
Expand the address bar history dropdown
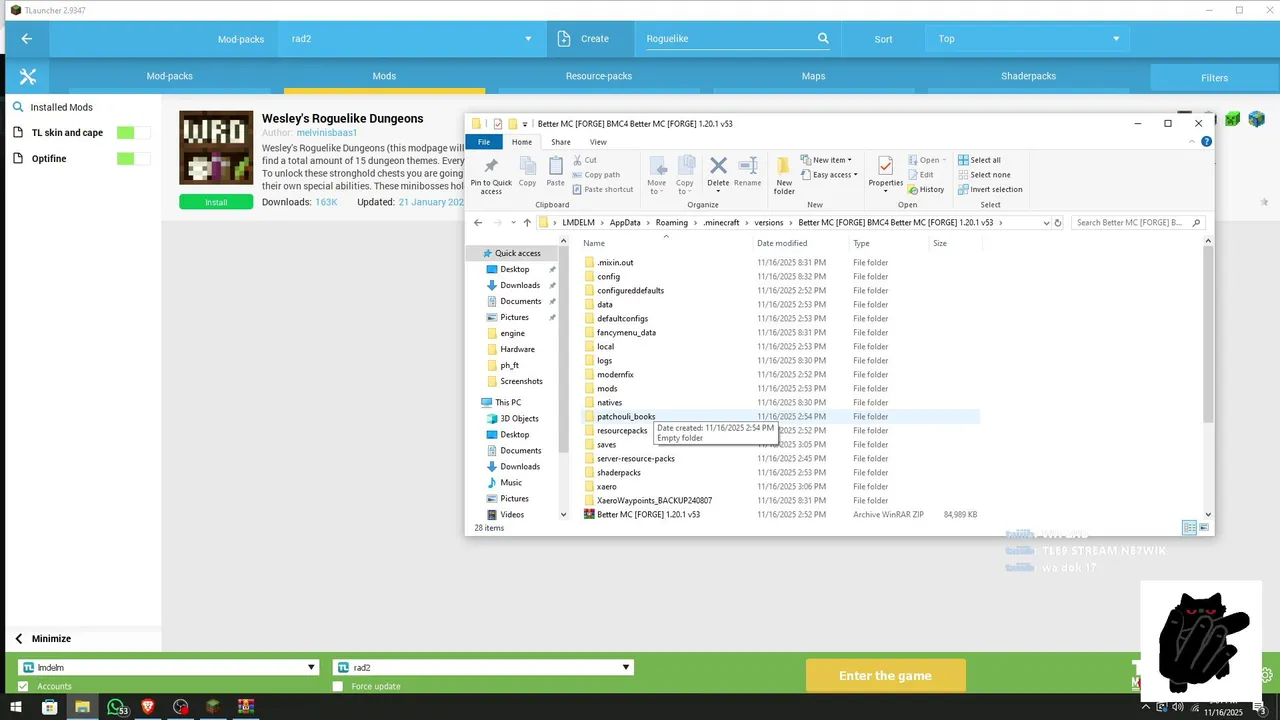click(1046, 223)
